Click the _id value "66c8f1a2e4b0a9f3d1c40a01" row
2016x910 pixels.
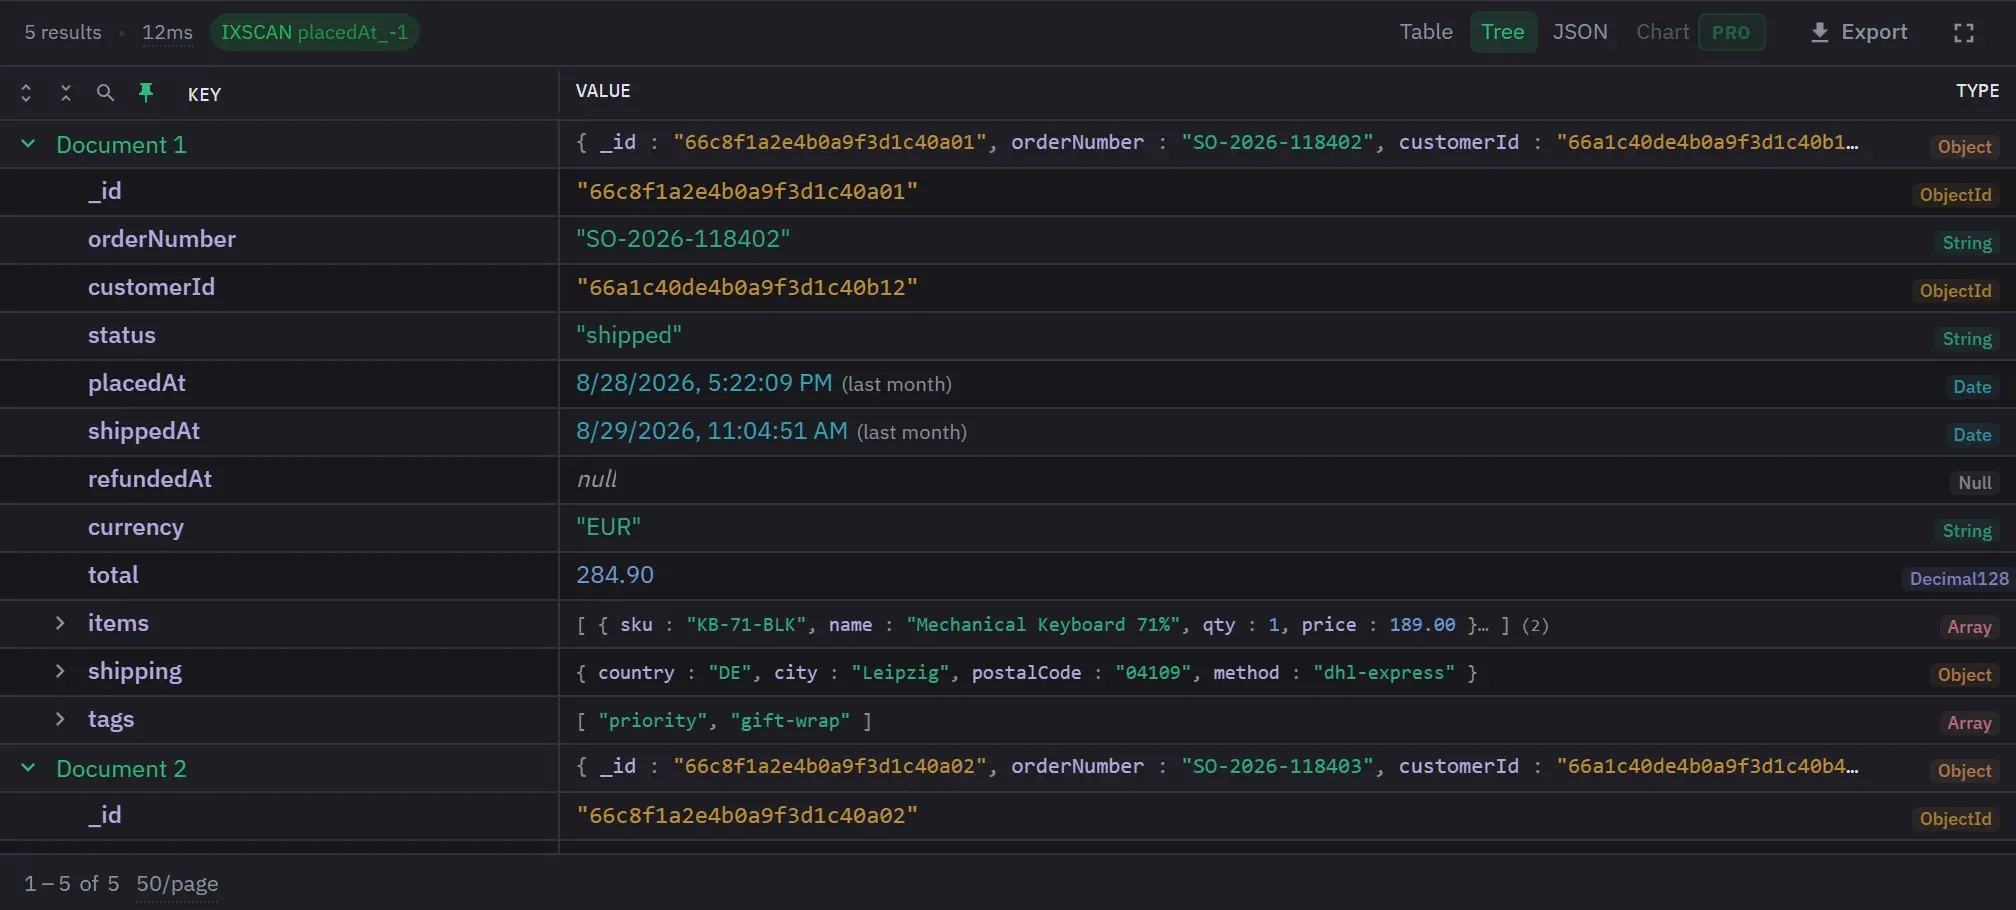(x=747, y=191)
